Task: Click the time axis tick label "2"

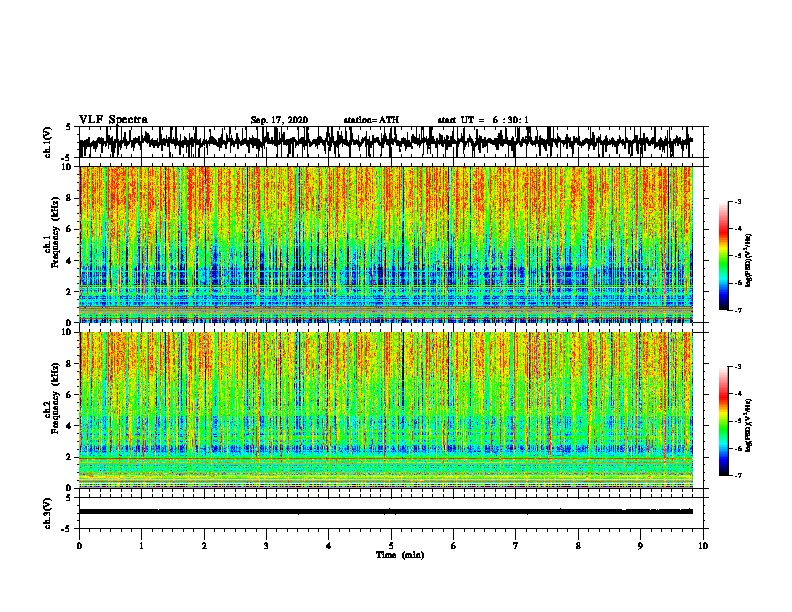Action: tap(204, 546)
